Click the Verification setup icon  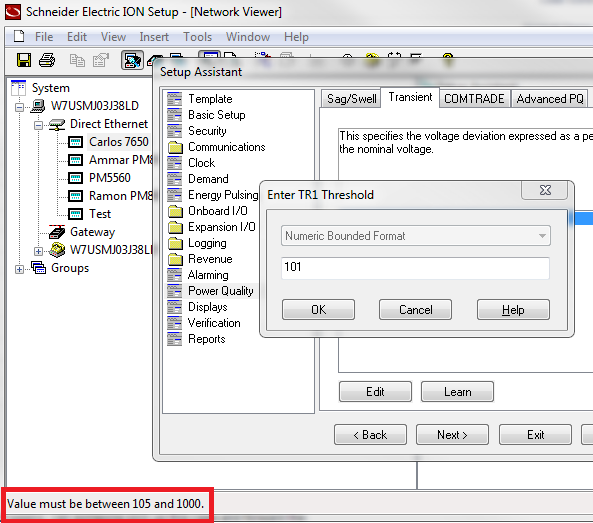click(174, 323)
